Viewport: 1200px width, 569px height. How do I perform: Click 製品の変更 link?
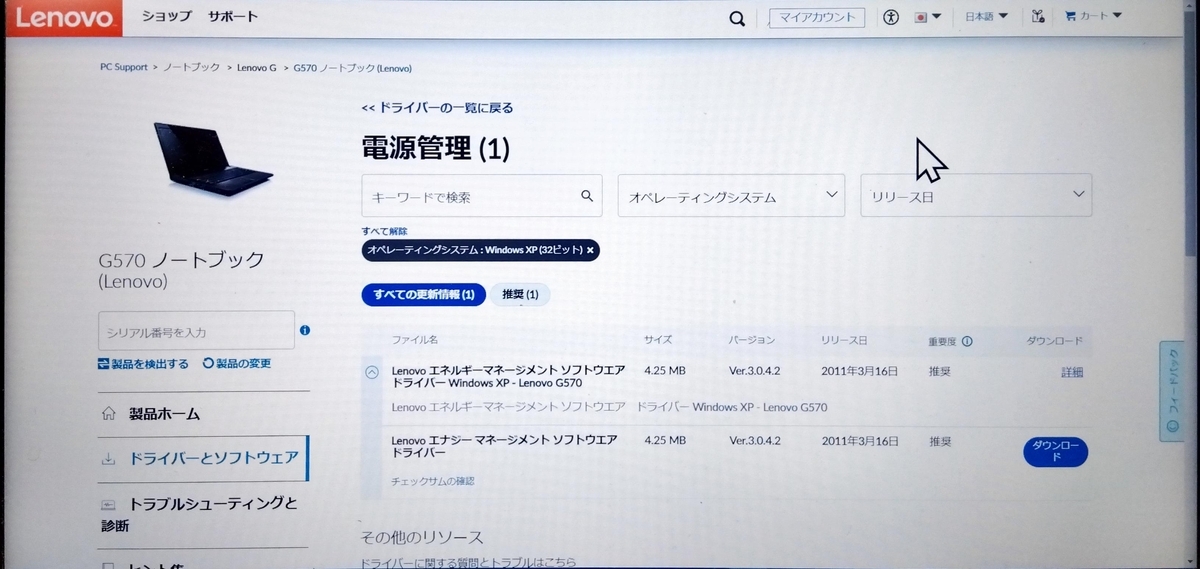coord(236,364)
